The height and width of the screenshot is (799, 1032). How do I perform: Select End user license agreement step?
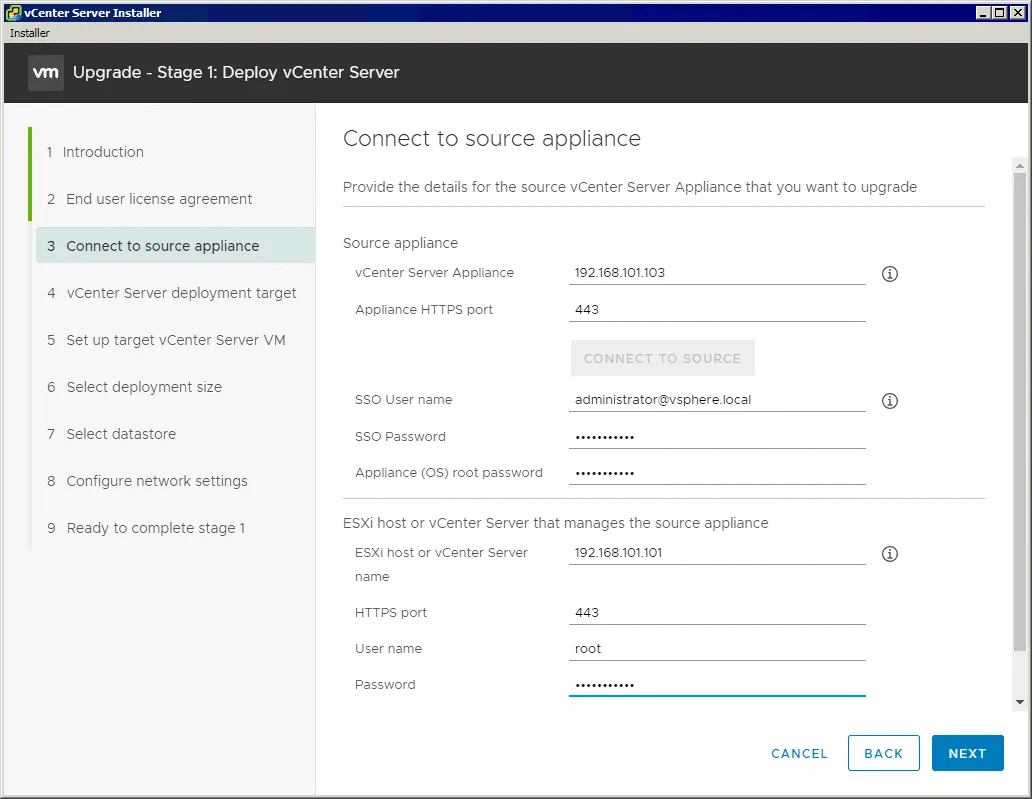159,199
